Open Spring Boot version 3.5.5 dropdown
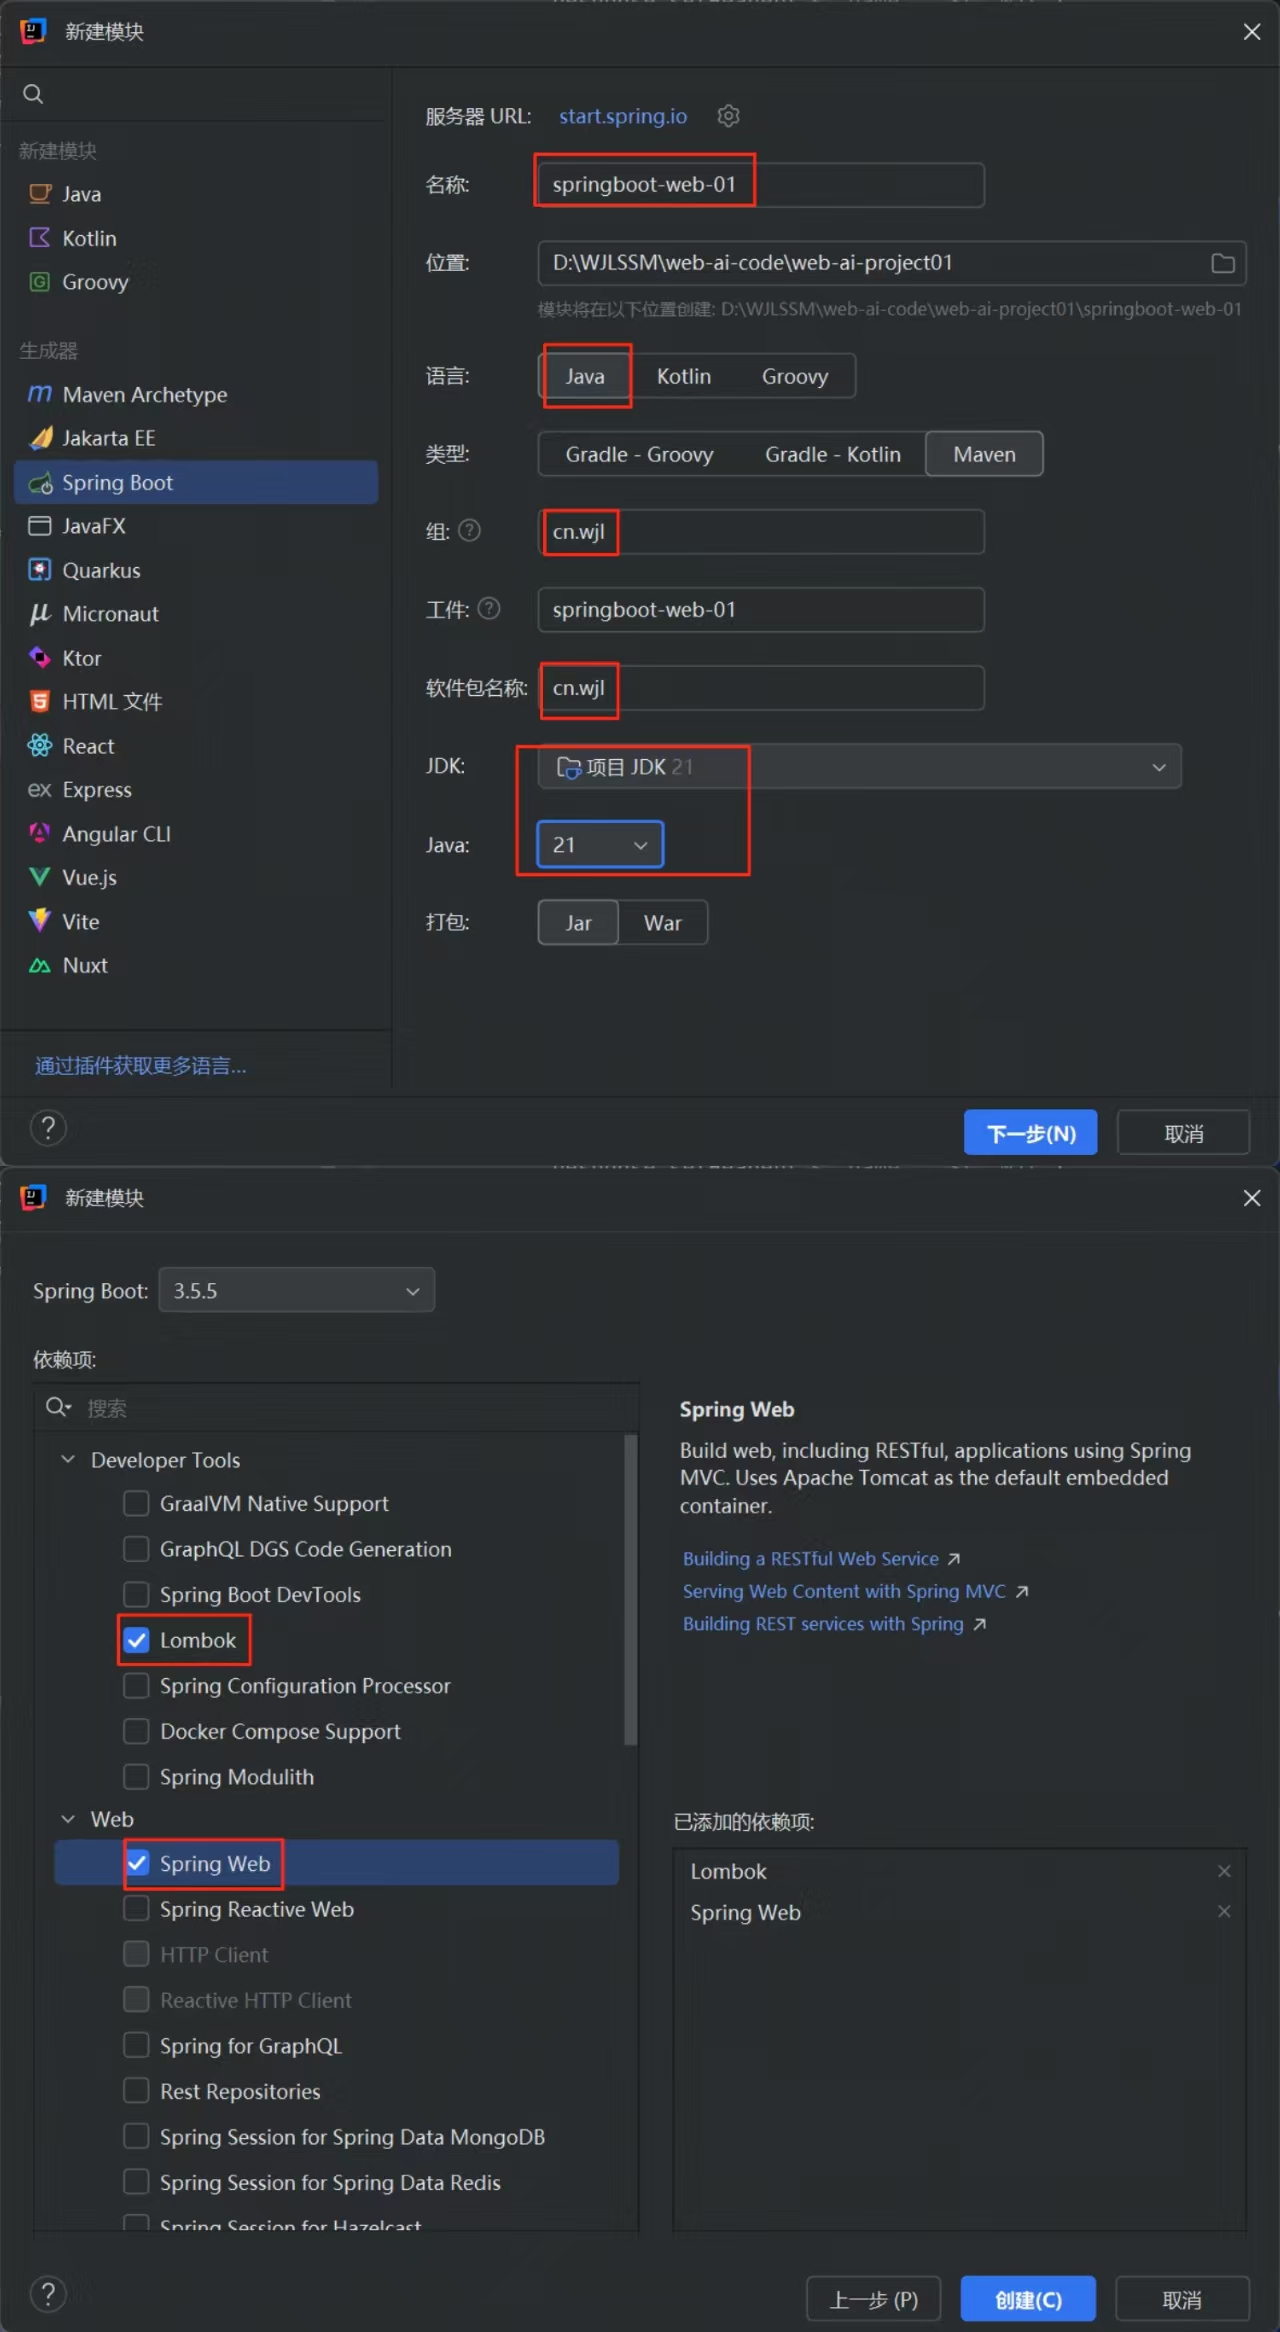This screenshot has width=1280, height=2332. [296, 1290]
